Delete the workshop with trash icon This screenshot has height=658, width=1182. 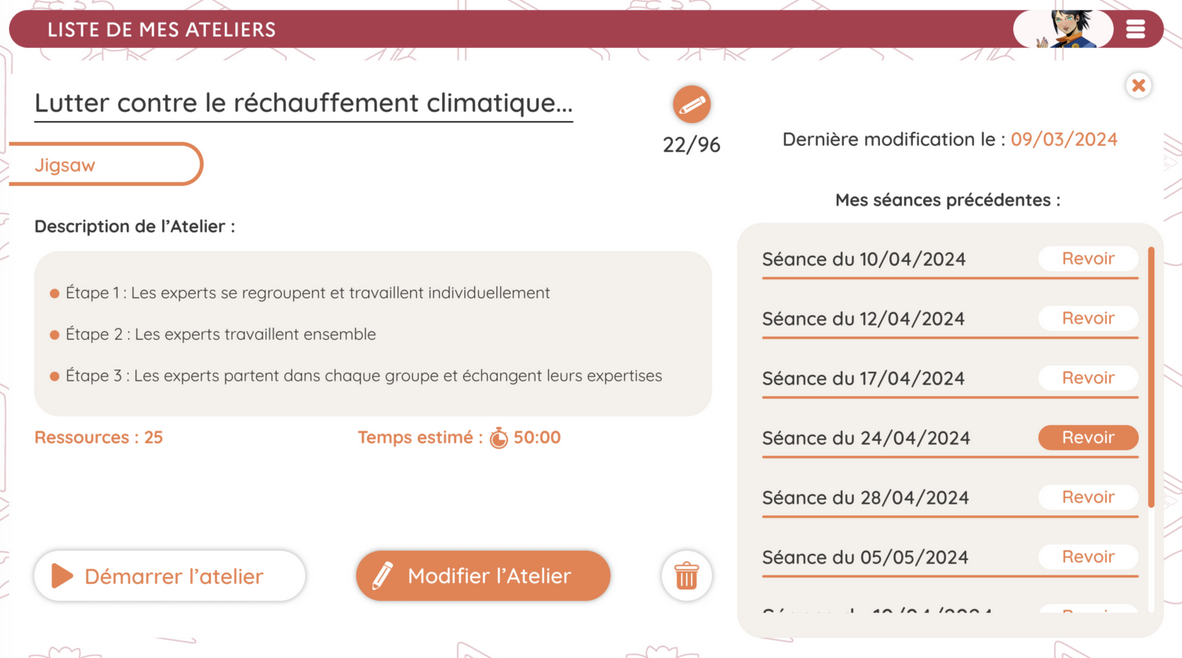pyautogui.click(x=686, y=576)
